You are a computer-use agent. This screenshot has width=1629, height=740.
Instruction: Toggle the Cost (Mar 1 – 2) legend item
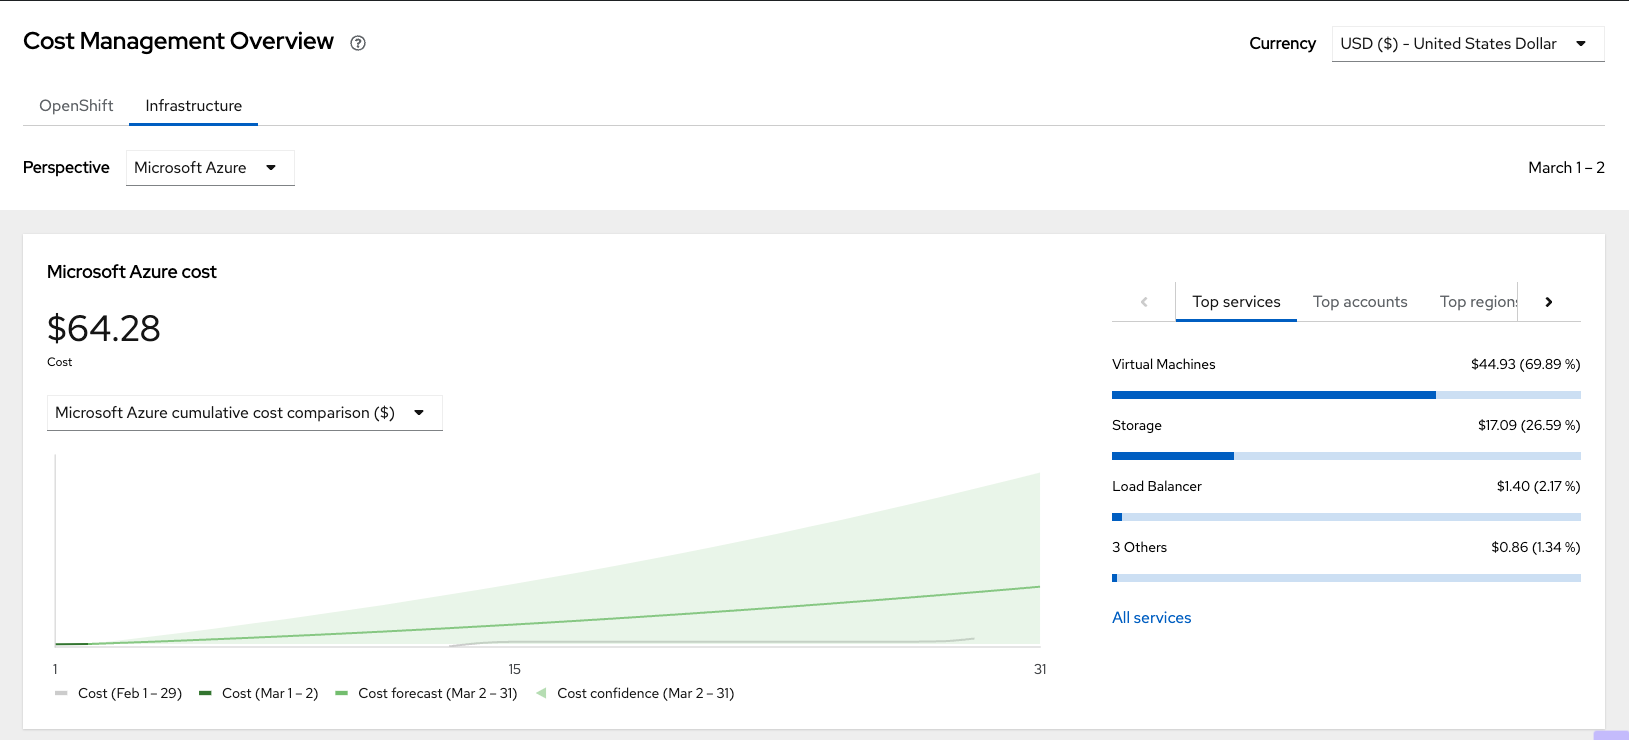pyautogui.click(x=259, y=693)
